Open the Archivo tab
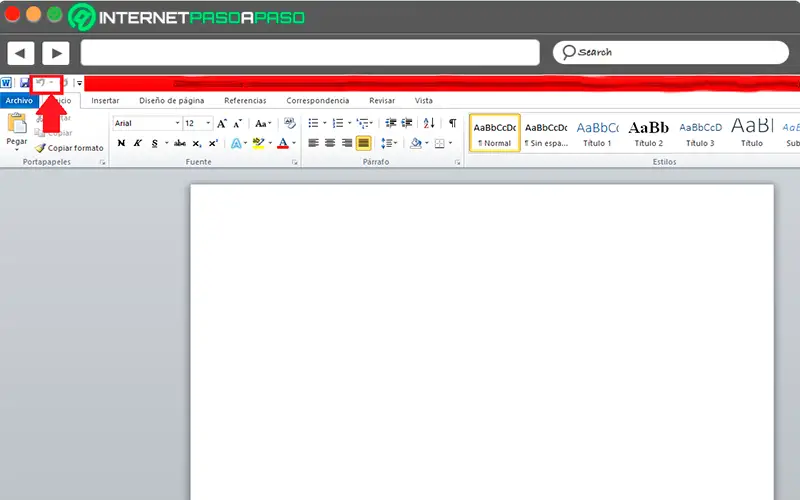800x500 pixels. (19, 101)
